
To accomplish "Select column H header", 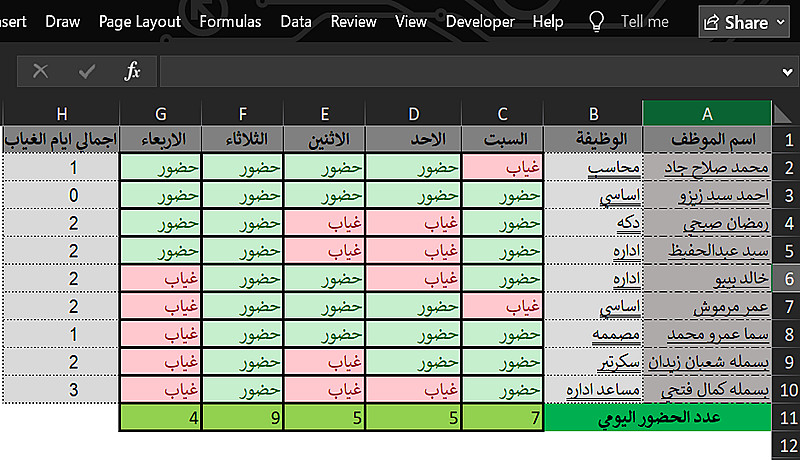I will coord(62,113).
